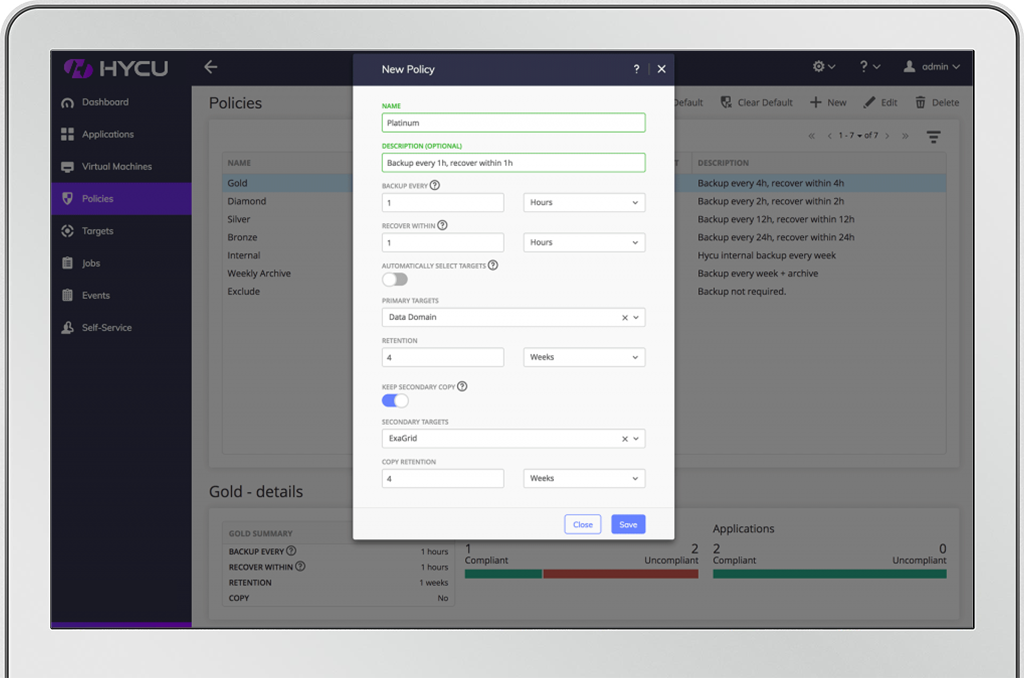This screenshot has height=678, width=1024.
Task: Select the Diamond policy row
Action: pos(247,201)
